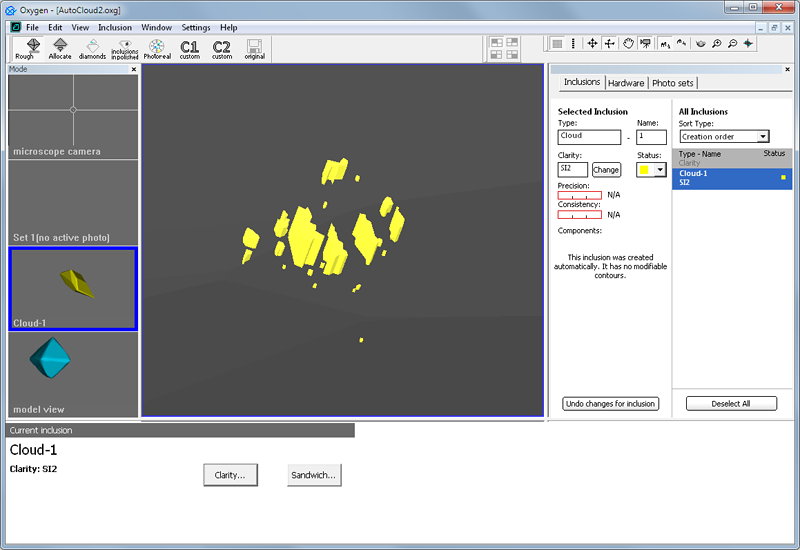800x550 pixels.
Task: Expand the Status color dropdown
Action: (x=659, y=170)
